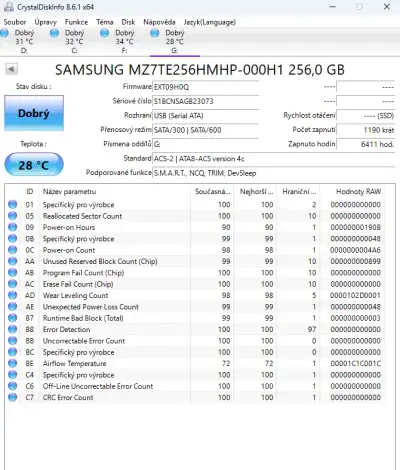The height and width of the screenshot is (470, 400).
Task: Open the Disk menu
Action: [128, 22]
